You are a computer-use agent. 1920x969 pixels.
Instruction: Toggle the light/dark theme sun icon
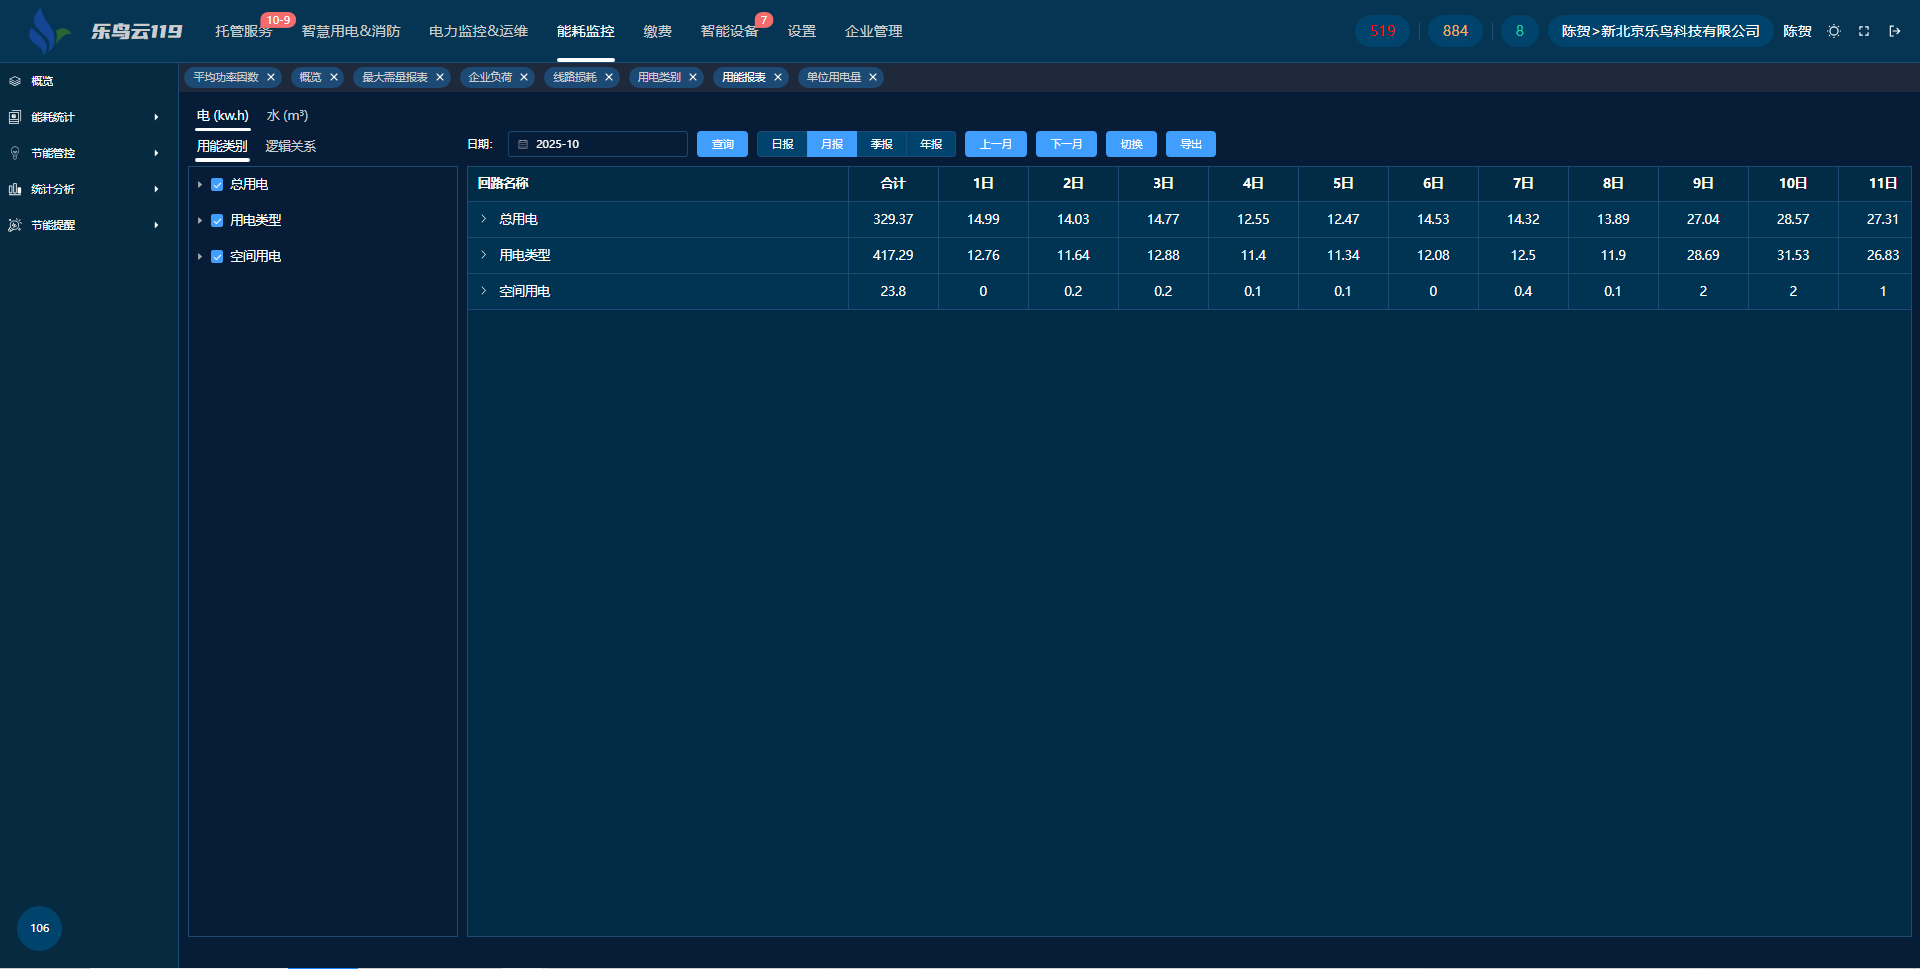(x=1834, y=31)
